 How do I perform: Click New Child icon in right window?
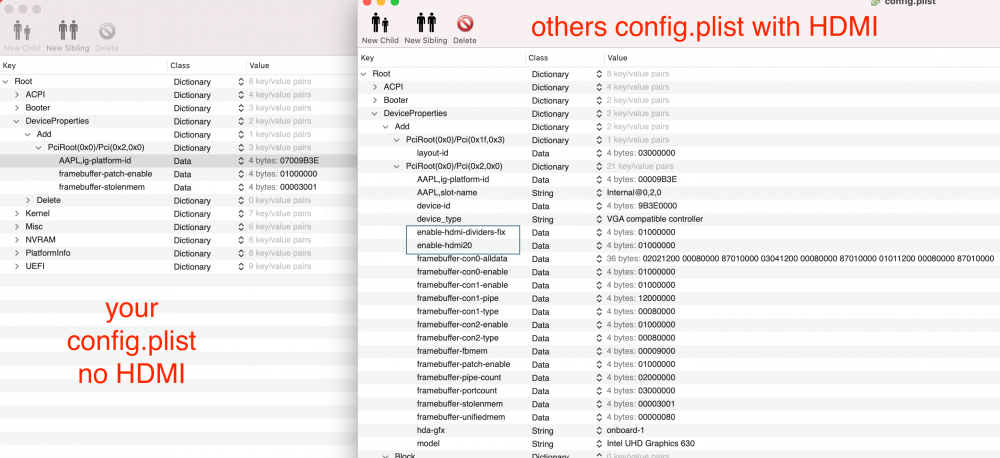pos(380,23)
